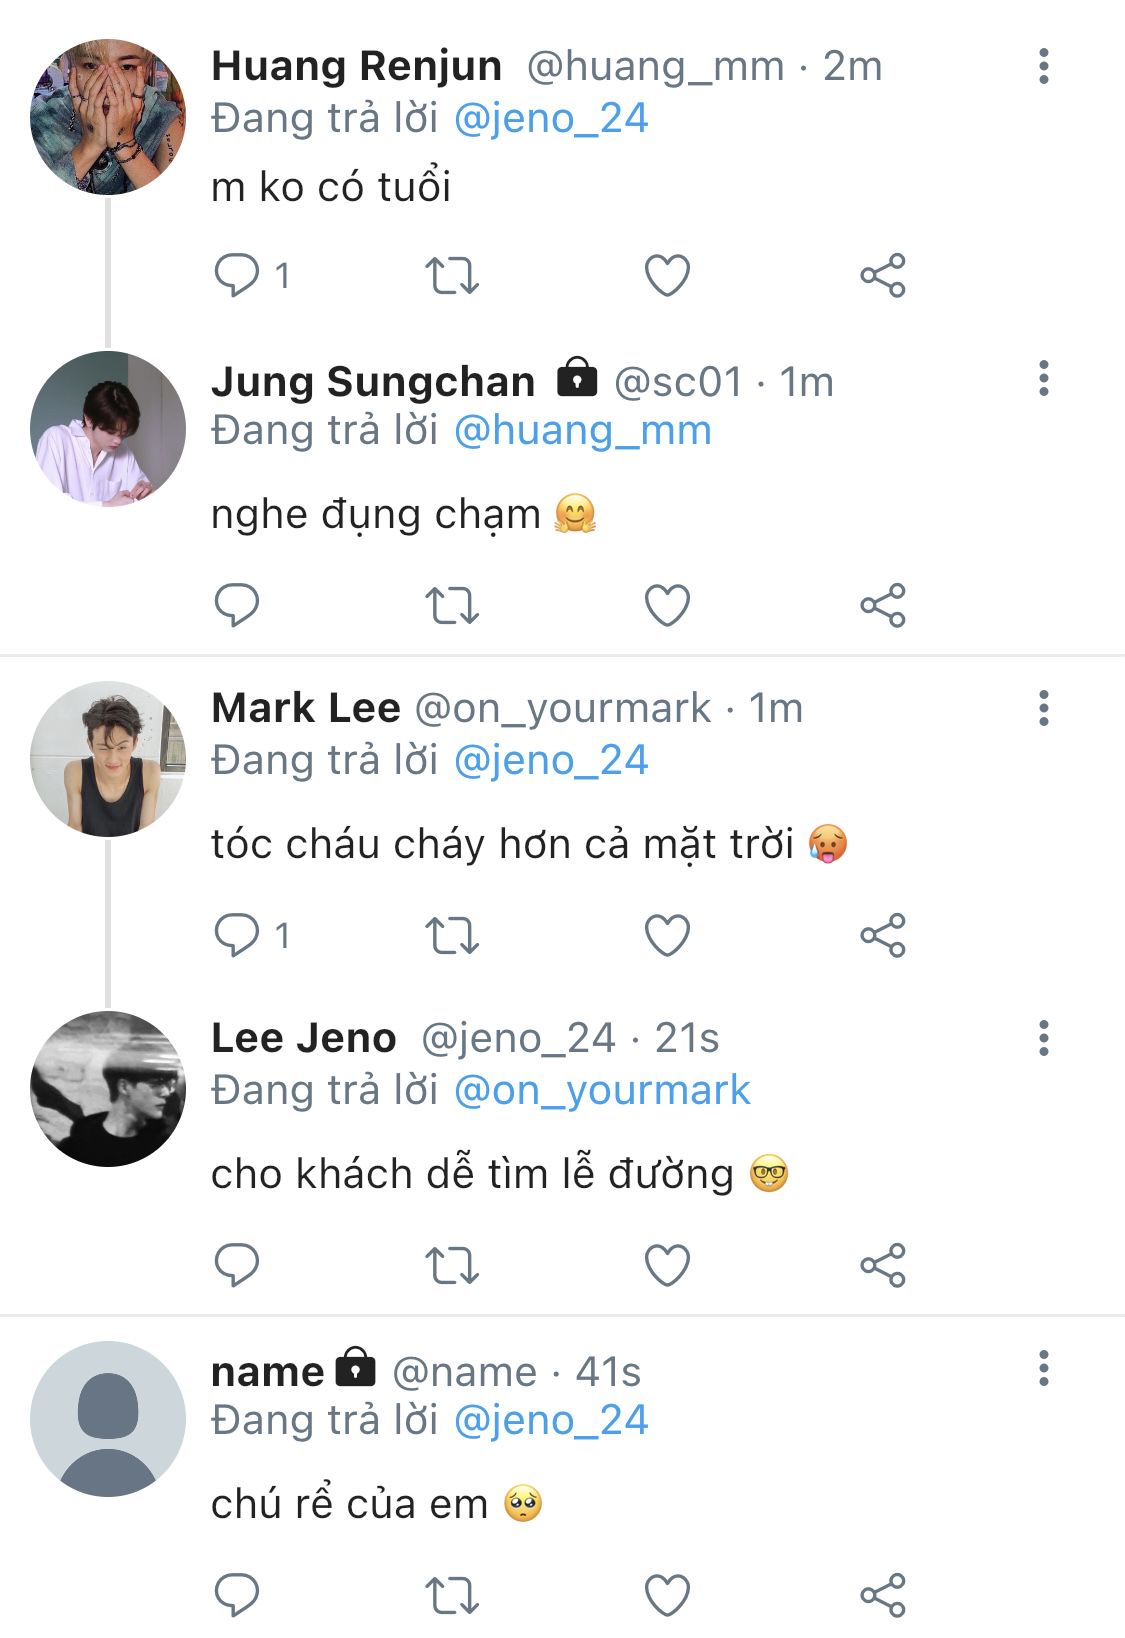The height and width of the screenshot is (1638, 1125).
Task: Open more options for Lee Jeno's tweet
Action: tap(1043, 1038)
